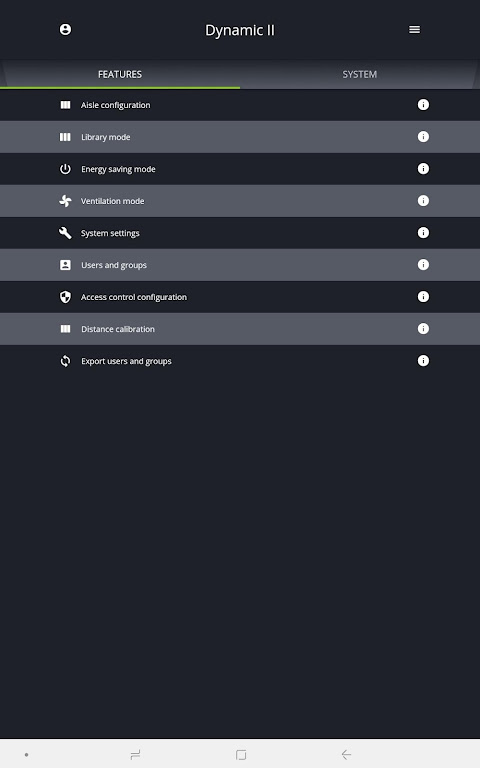Show info for Energy saving mode

(x=423, y=168)
